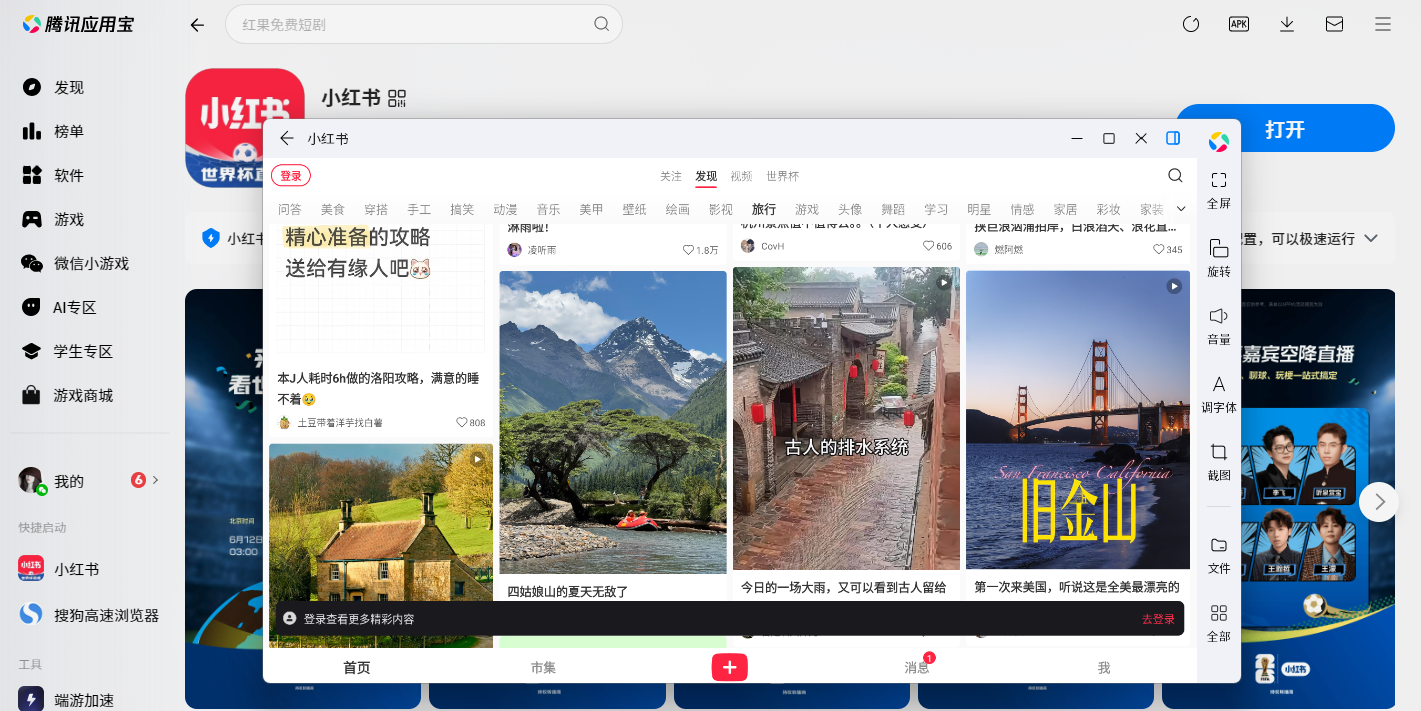Click the red plus post button

[730, 667]
